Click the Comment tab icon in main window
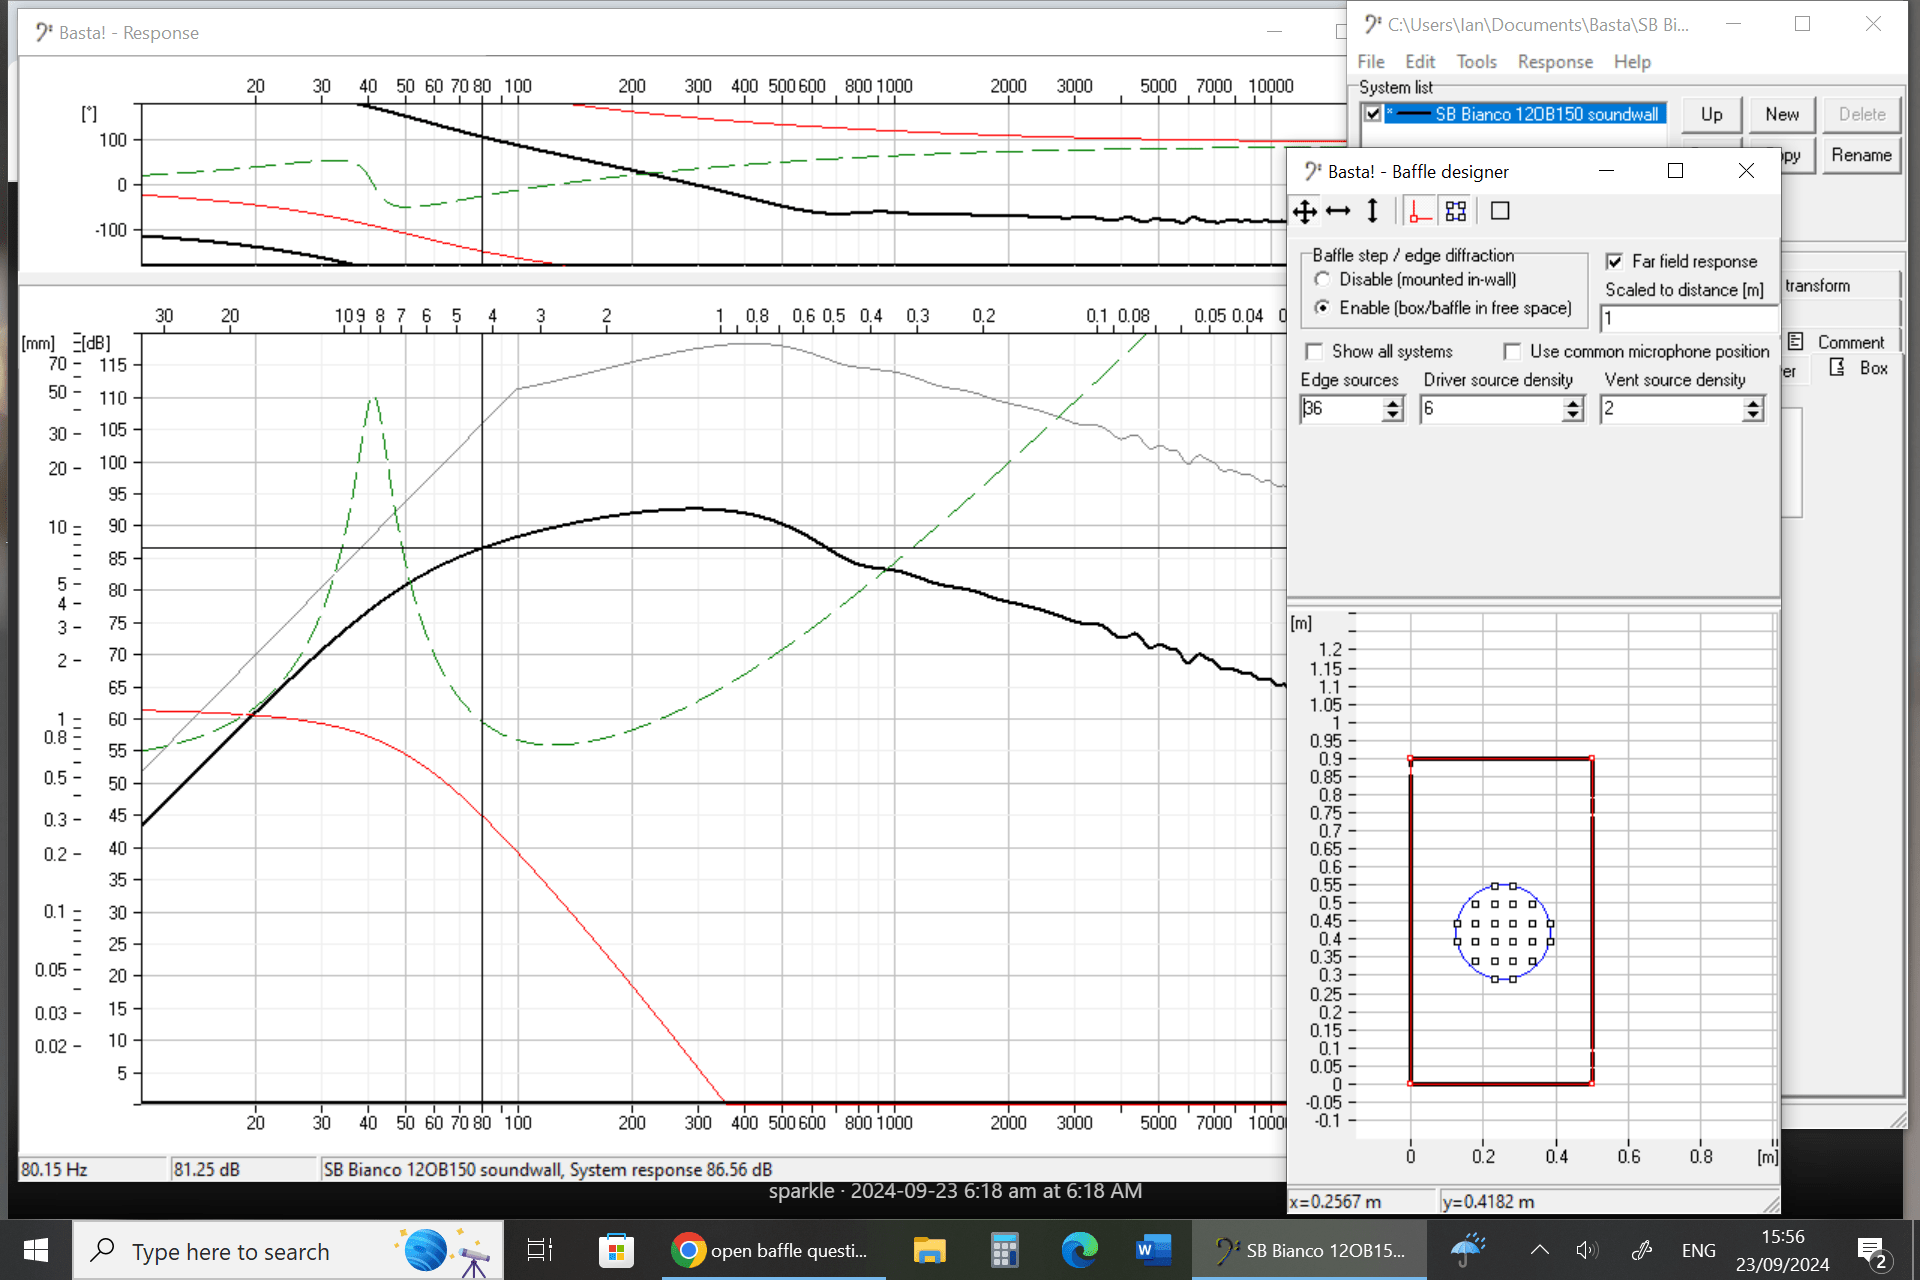 pyautogui.click(x=1796, y=342)
